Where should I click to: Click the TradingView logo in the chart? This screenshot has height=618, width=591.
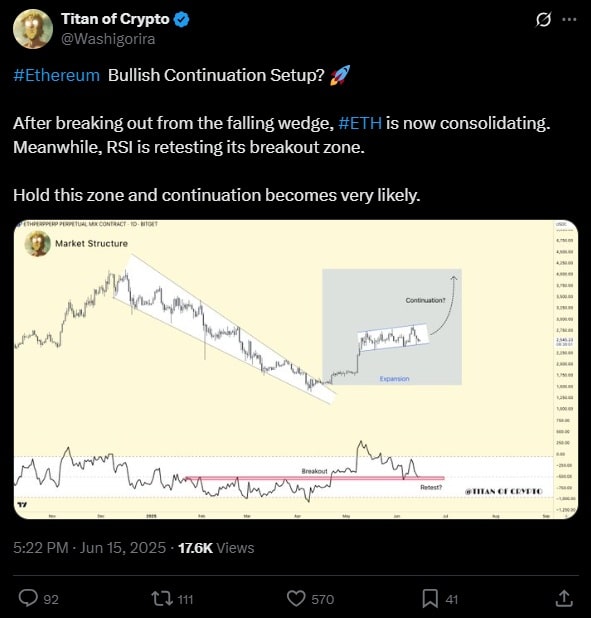coord(22,505)
